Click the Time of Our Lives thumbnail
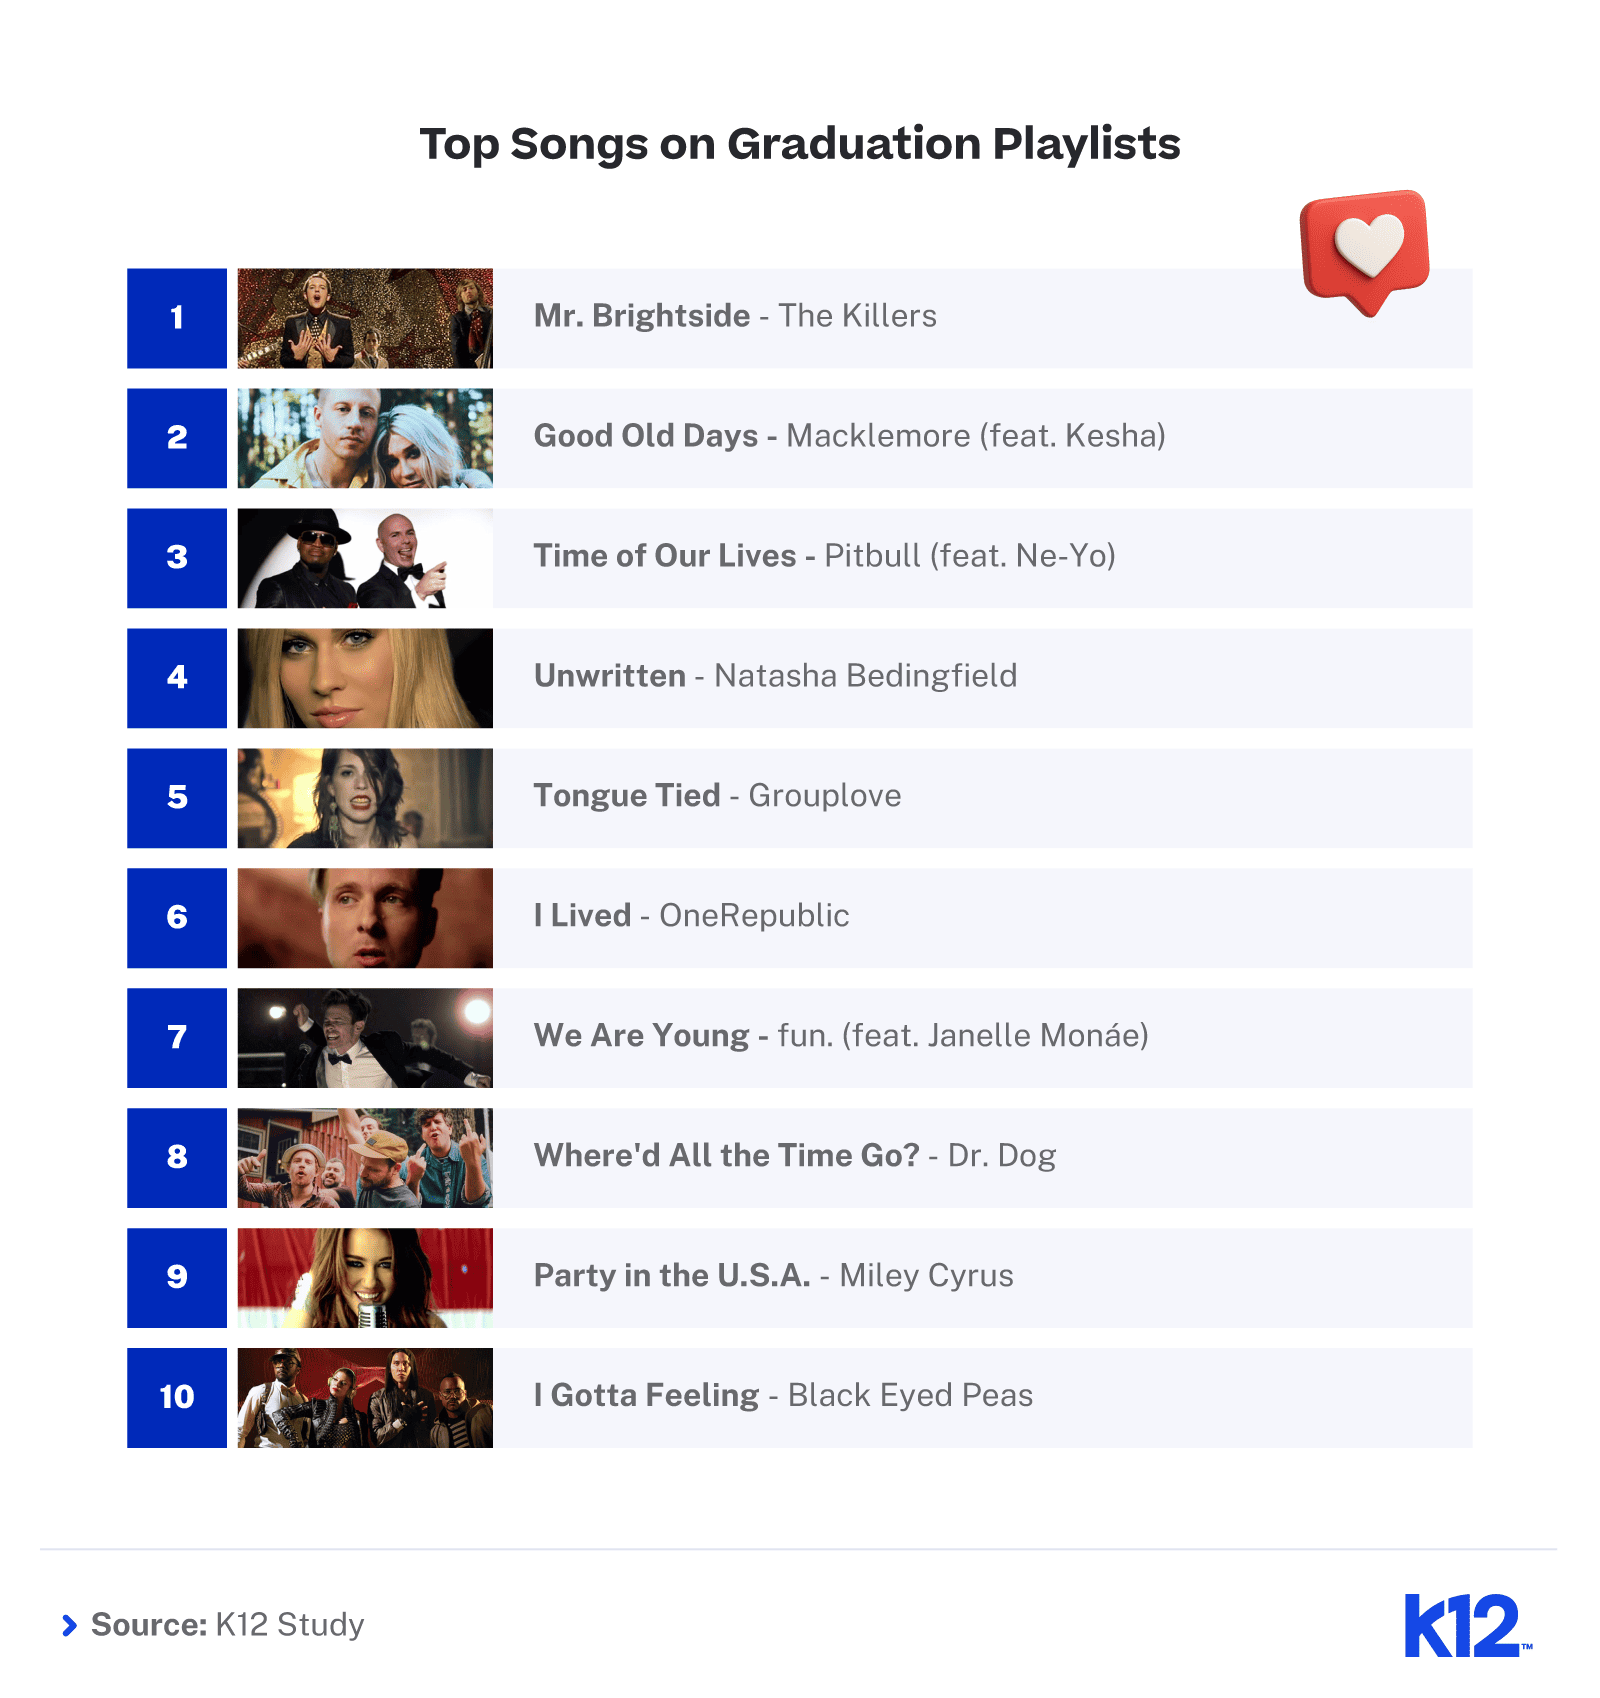Viewport: 1600px width, 1698px height. pyautogui.click(x=365, y=558)
